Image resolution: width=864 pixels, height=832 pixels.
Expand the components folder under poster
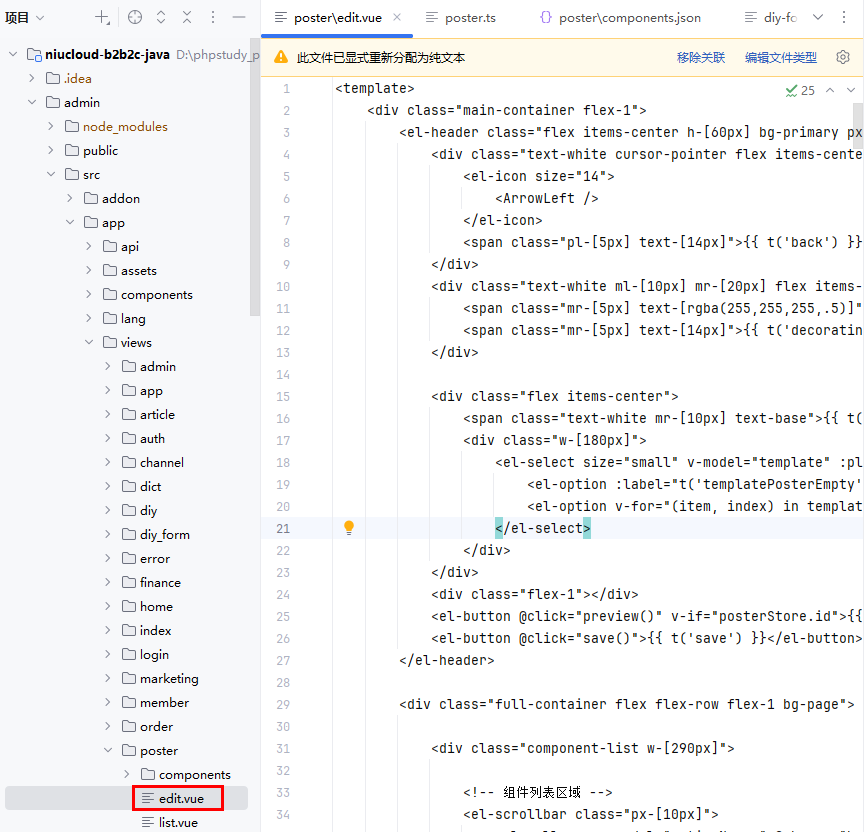coord(127,775)
